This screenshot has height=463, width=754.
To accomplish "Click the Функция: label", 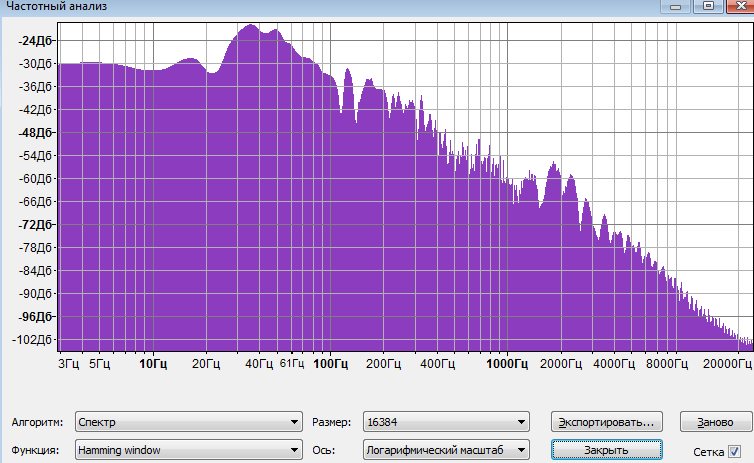I will click(x=35, y=450).
